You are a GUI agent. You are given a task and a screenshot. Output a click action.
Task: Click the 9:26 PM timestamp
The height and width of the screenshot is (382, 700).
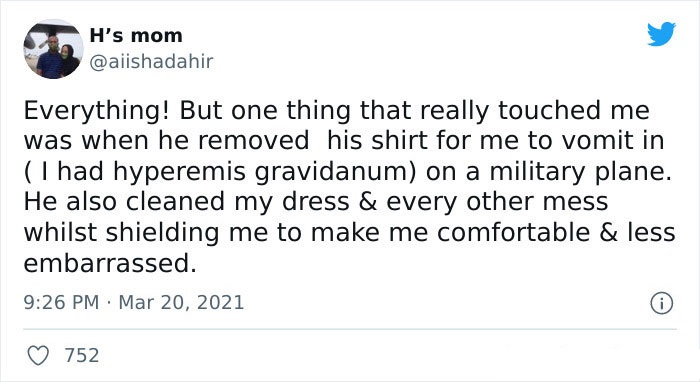click(x=61, y=302)
